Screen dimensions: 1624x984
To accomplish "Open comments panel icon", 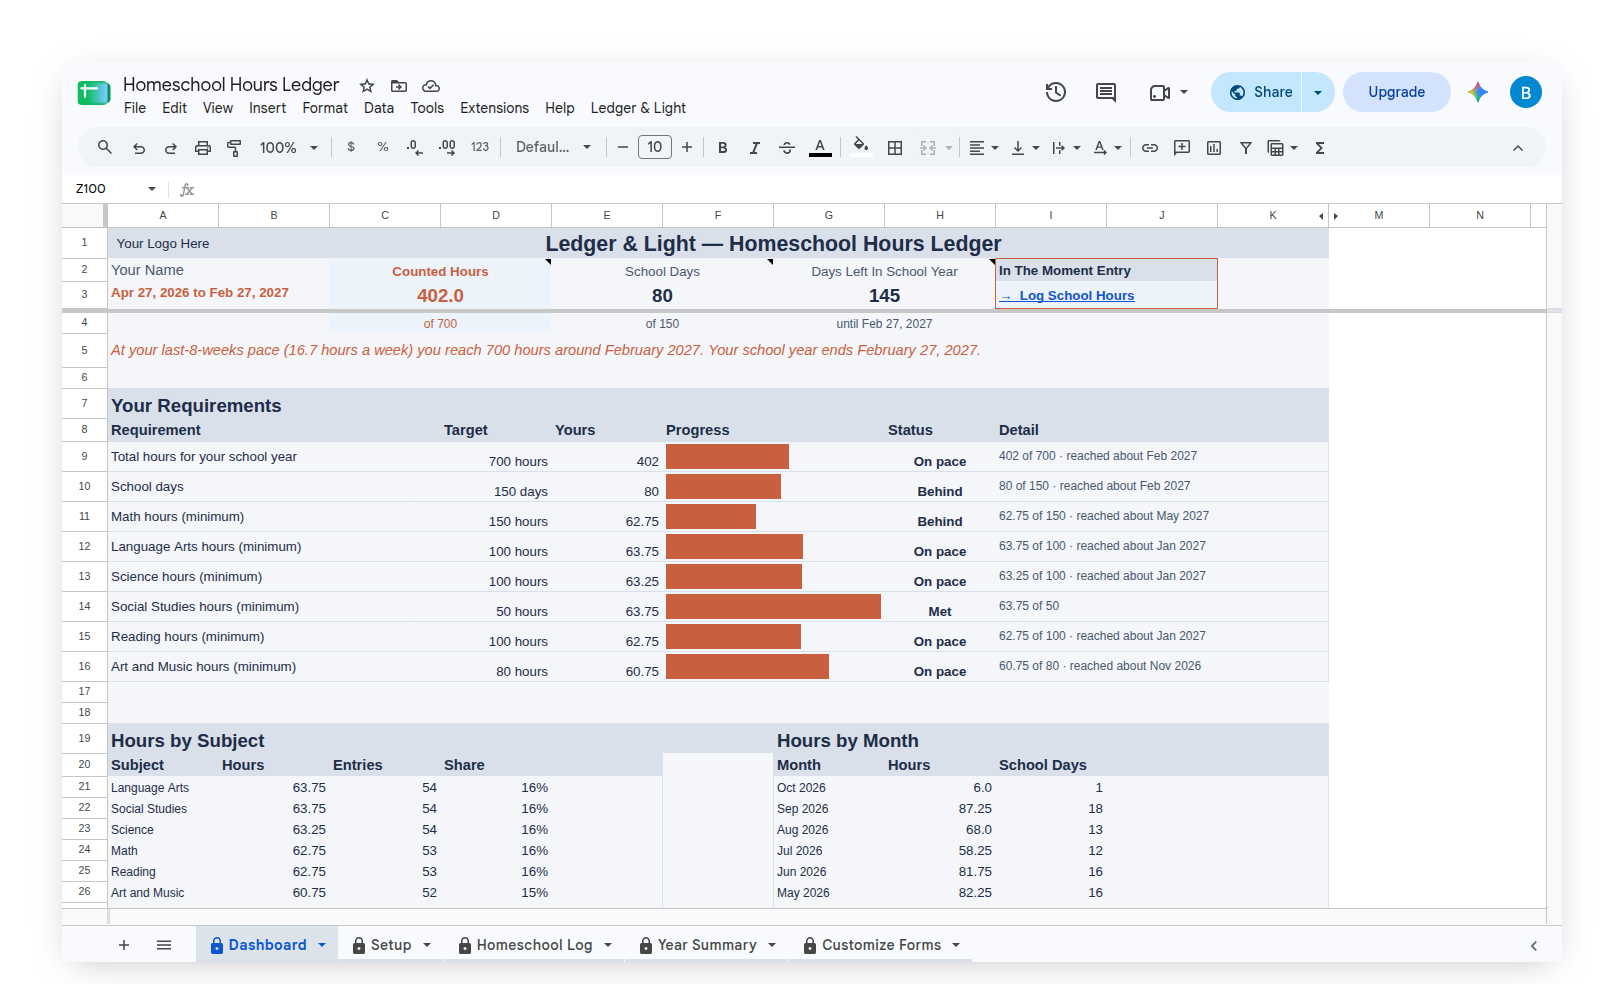I will point(1106,92).
